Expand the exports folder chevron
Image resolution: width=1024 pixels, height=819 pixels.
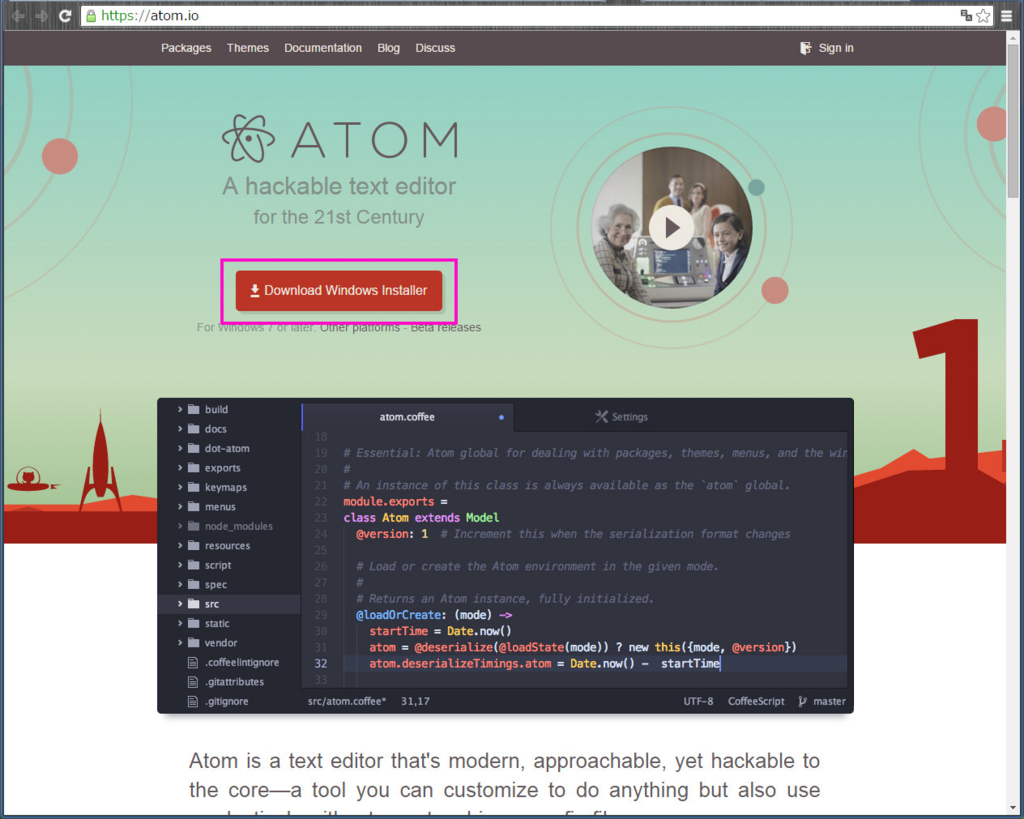pos(180,468)
